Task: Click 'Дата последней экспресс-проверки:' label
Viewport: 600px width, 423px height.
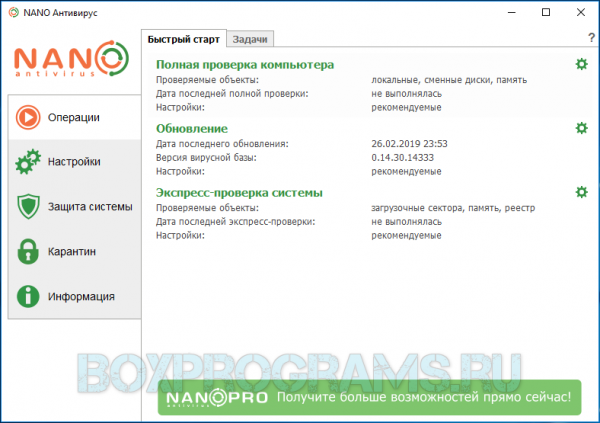Action: point(235,222)
